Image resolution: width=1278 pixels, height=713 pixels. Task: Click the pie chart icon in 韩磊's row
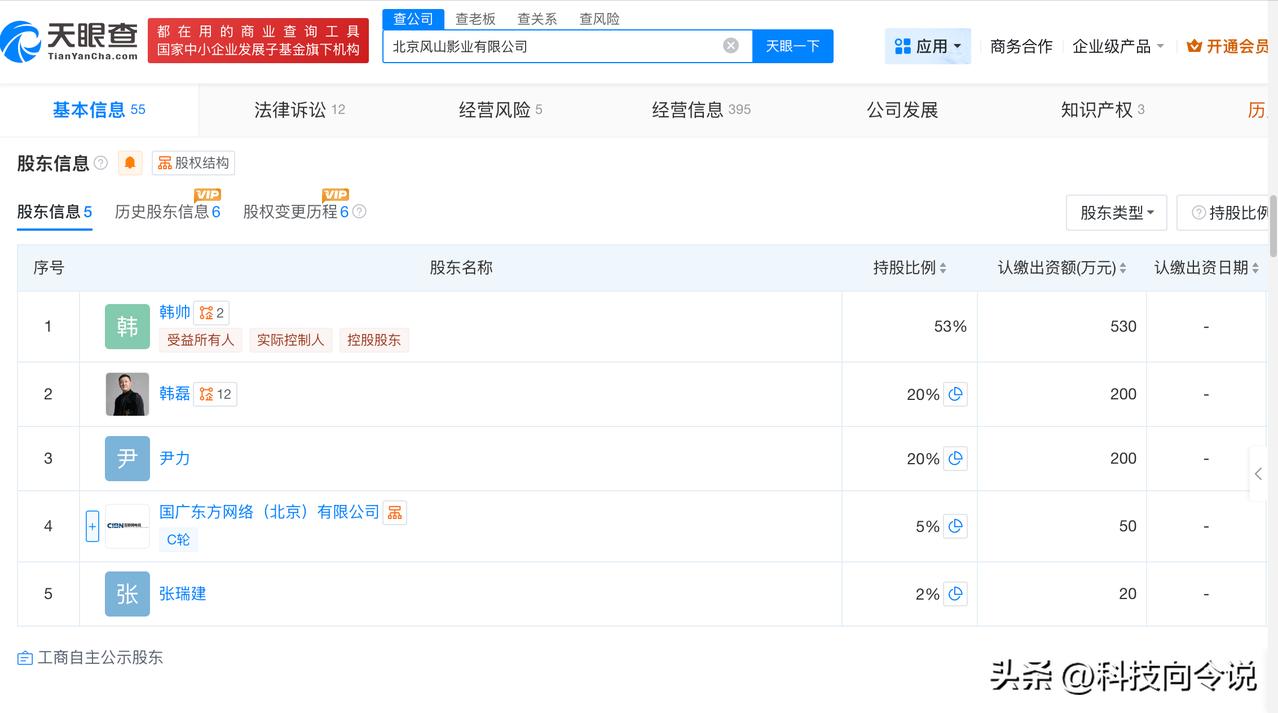tap(955, 395)
